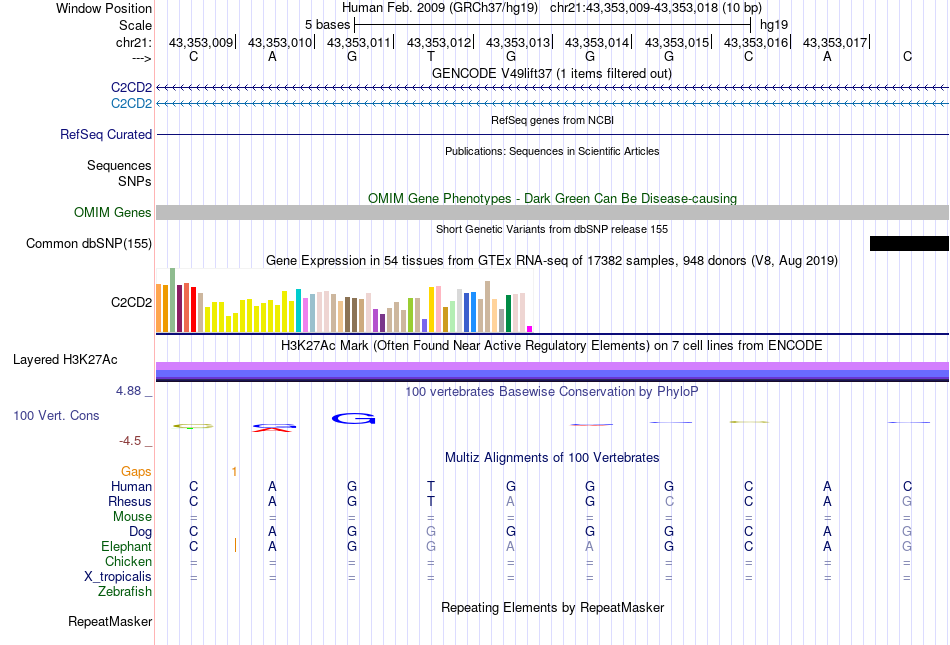Click the Elephant alignment row label

[127, 546]
